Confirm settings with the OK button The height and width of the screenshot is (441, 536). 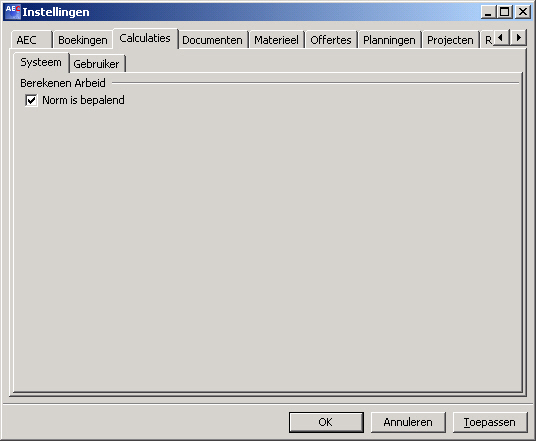pos(326,422)
